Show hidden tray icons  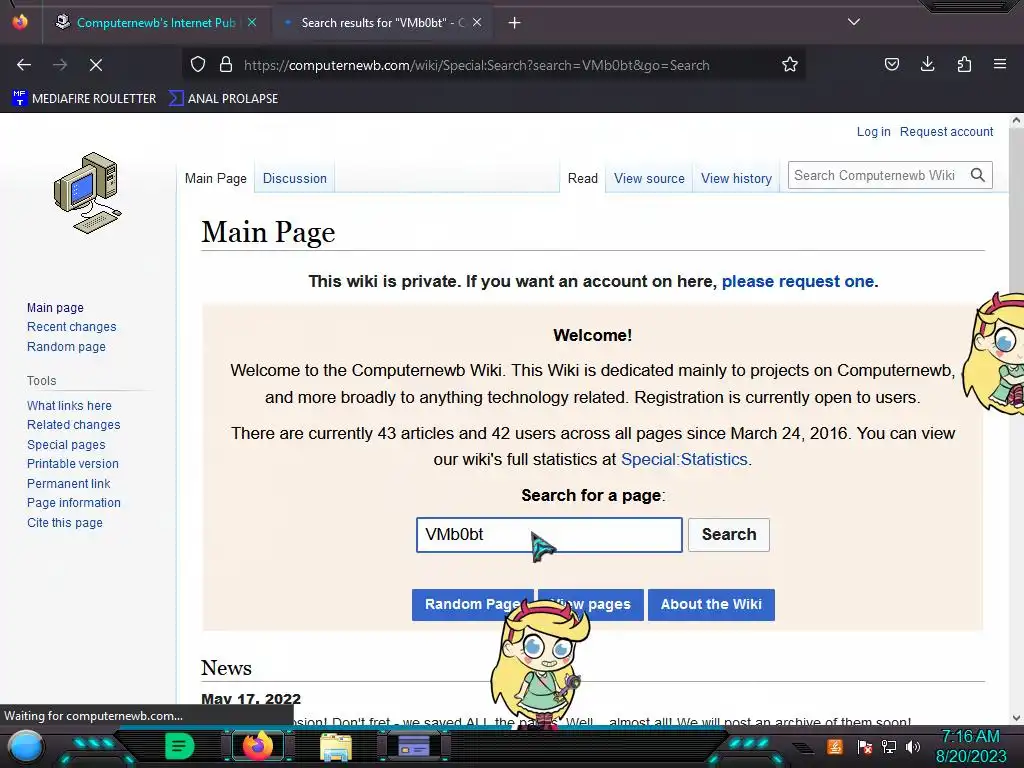coord(803,748)
